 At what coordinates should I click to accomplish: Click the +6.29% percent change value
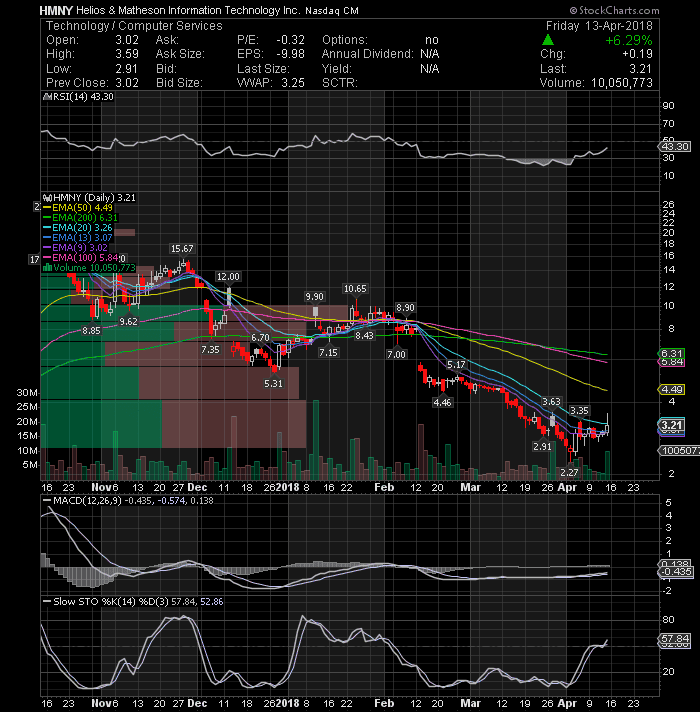(x=629, y=40)
